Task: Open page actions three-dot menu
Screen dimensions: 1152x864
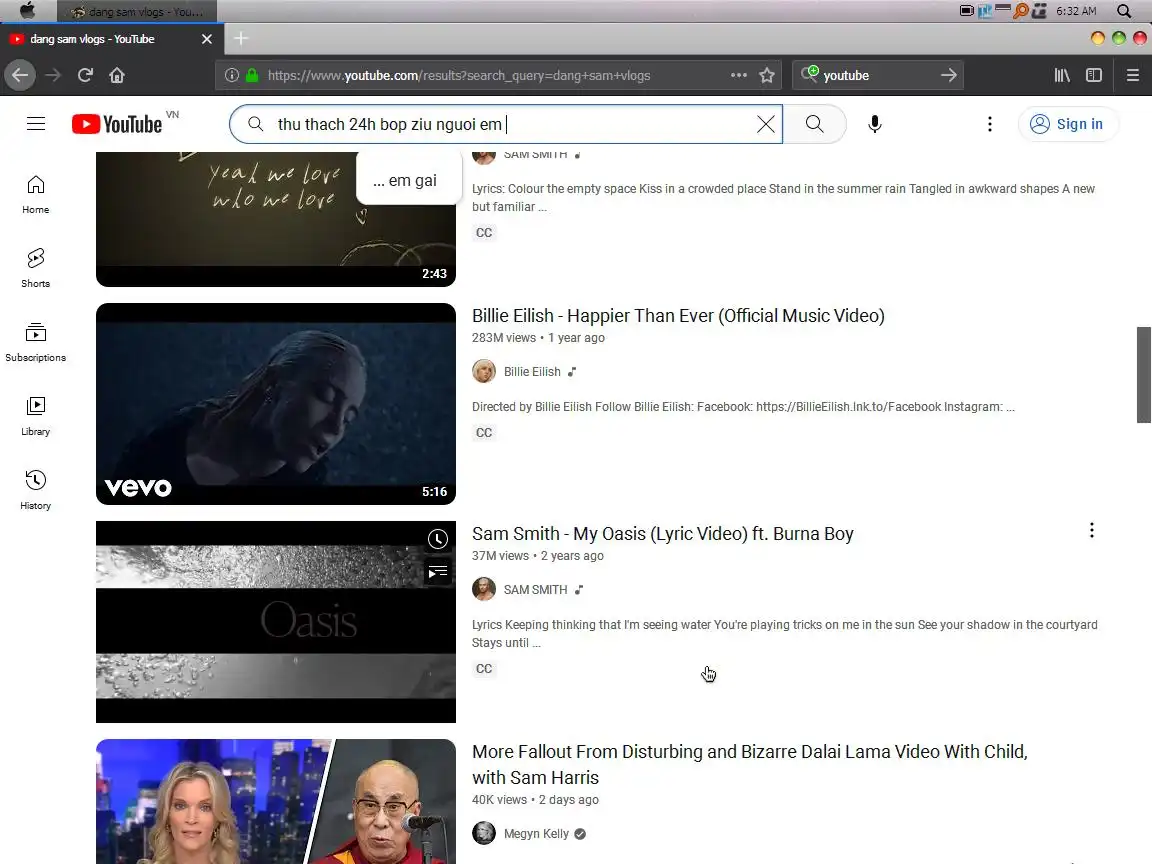Action: (x=738, y=75)
